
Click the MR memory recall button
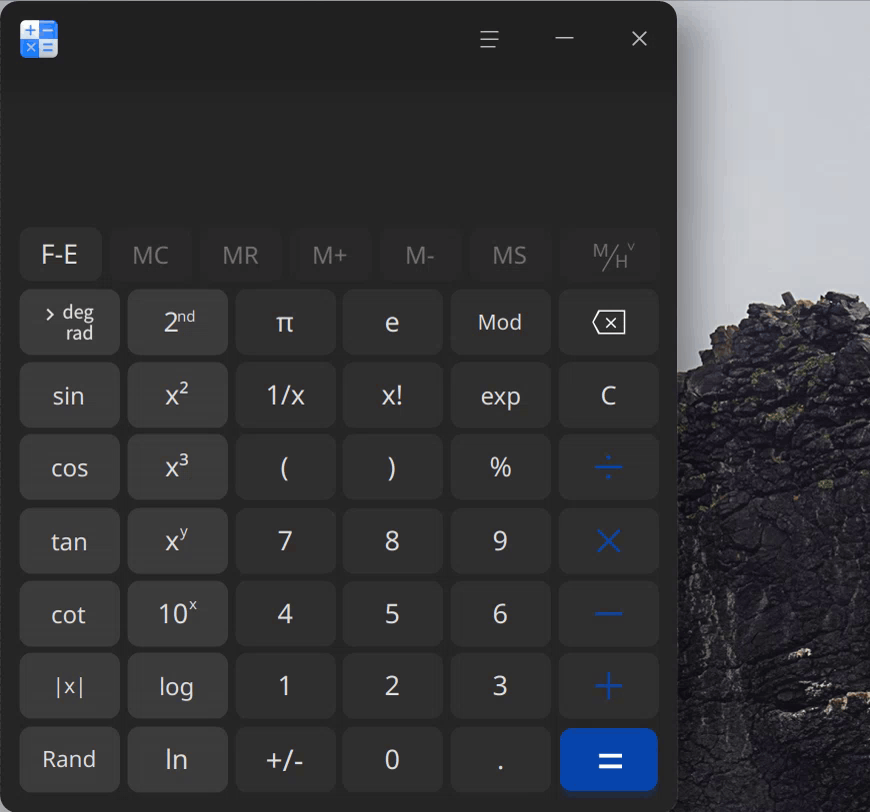[240, 255]
